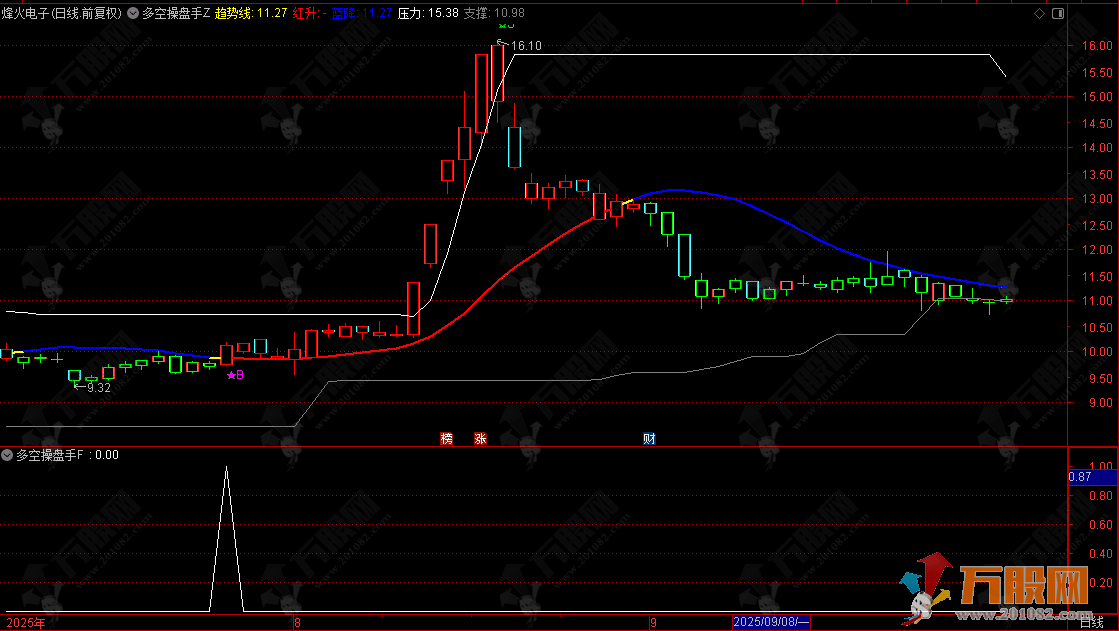Click the 16.00 price axis label
This screenshot has height=631, width=1119.
1098,45
